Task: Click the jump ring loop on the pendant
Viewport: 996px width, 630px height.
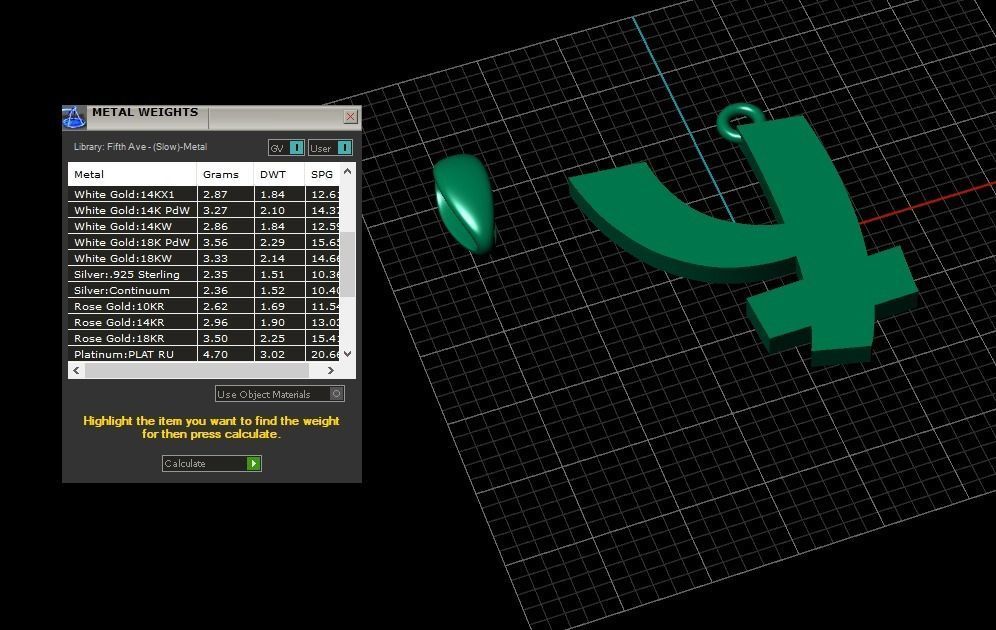Action: pyautogui.click(x=741, y=121)
